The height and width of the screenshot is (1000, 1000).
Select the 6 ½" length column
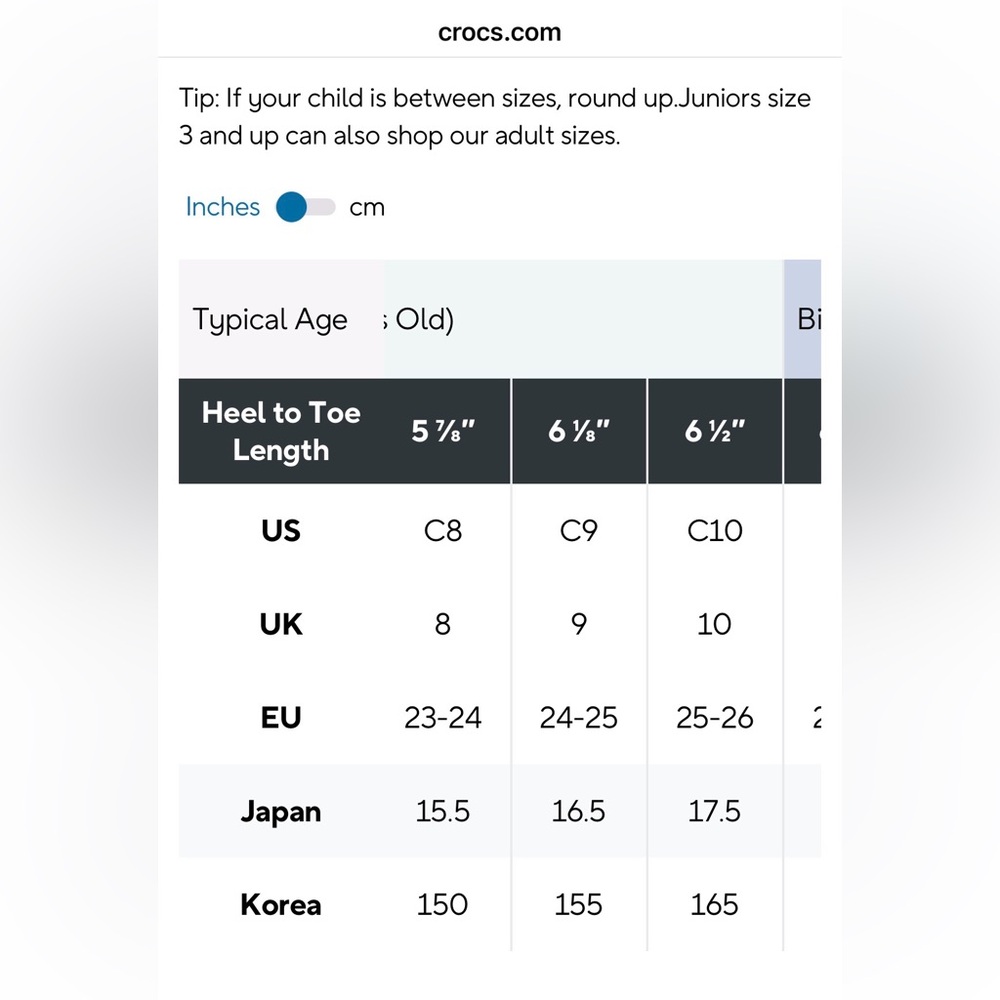714,431
